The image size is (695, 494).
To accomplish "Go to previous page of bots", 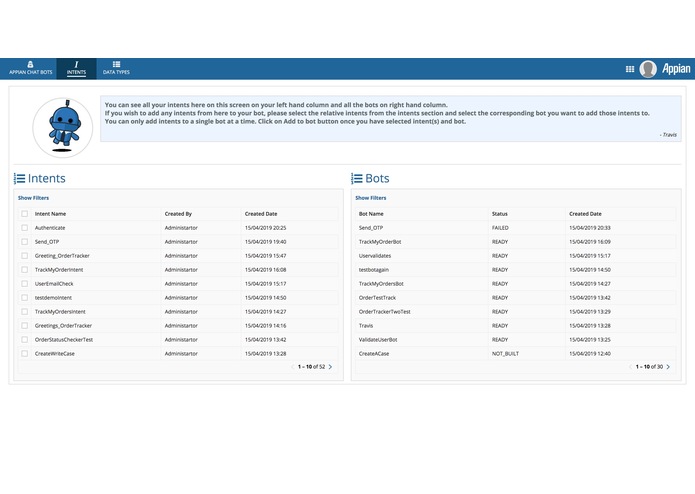I will [x=630, y=367].
